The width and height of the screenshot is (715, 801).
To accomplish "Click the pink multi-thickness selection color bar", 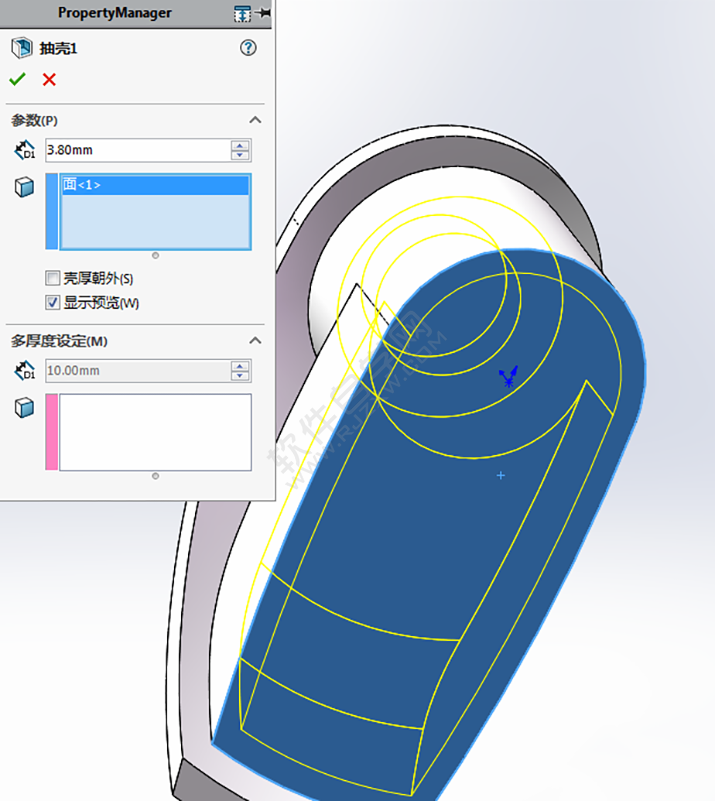I will tap(52, 432).
